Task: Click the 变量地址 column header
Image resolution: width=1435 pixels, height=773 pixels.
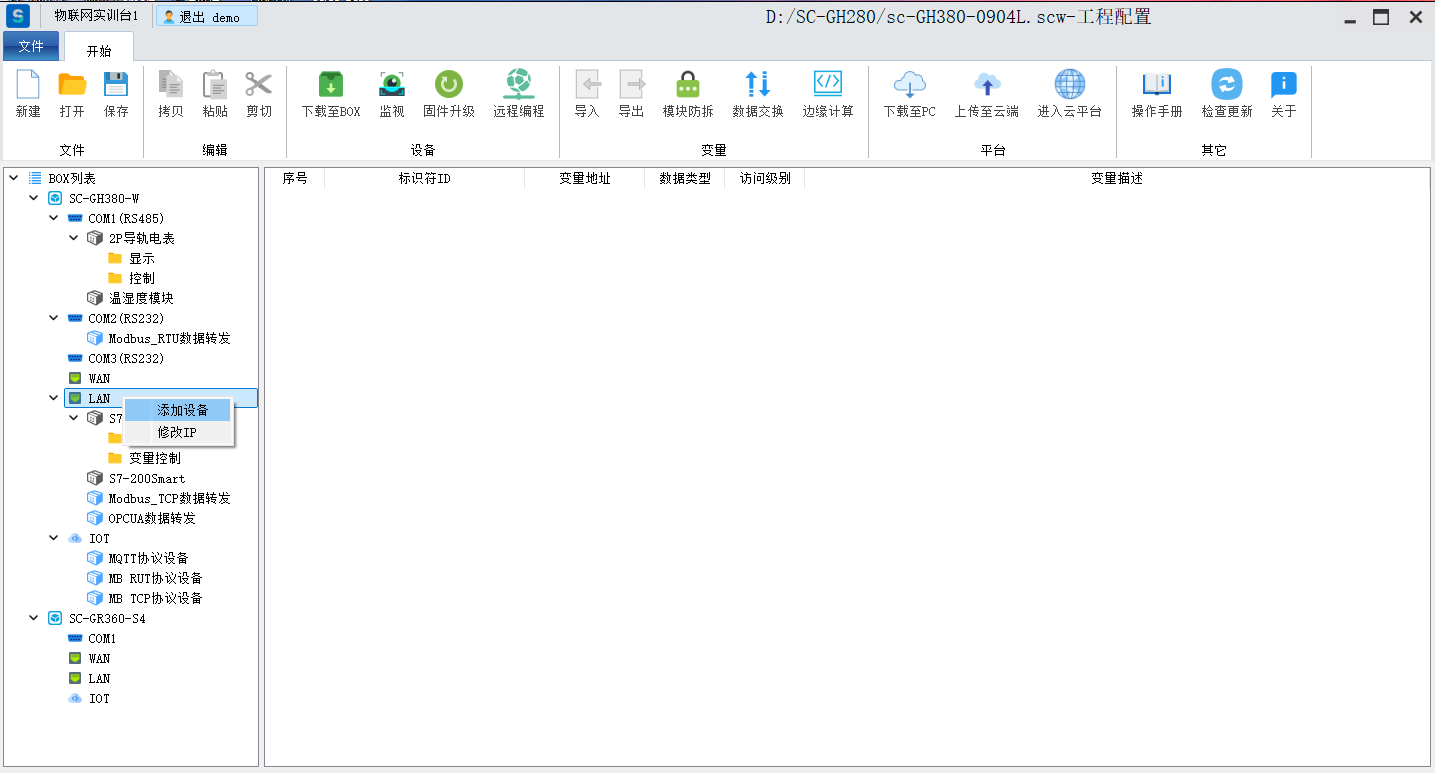Action: (x=584, y=178)
